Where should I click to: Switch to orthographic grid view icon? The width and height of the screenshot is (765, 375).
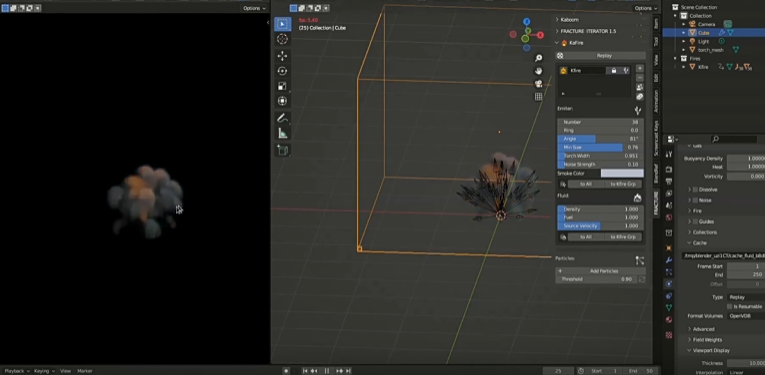click(539, 97)
